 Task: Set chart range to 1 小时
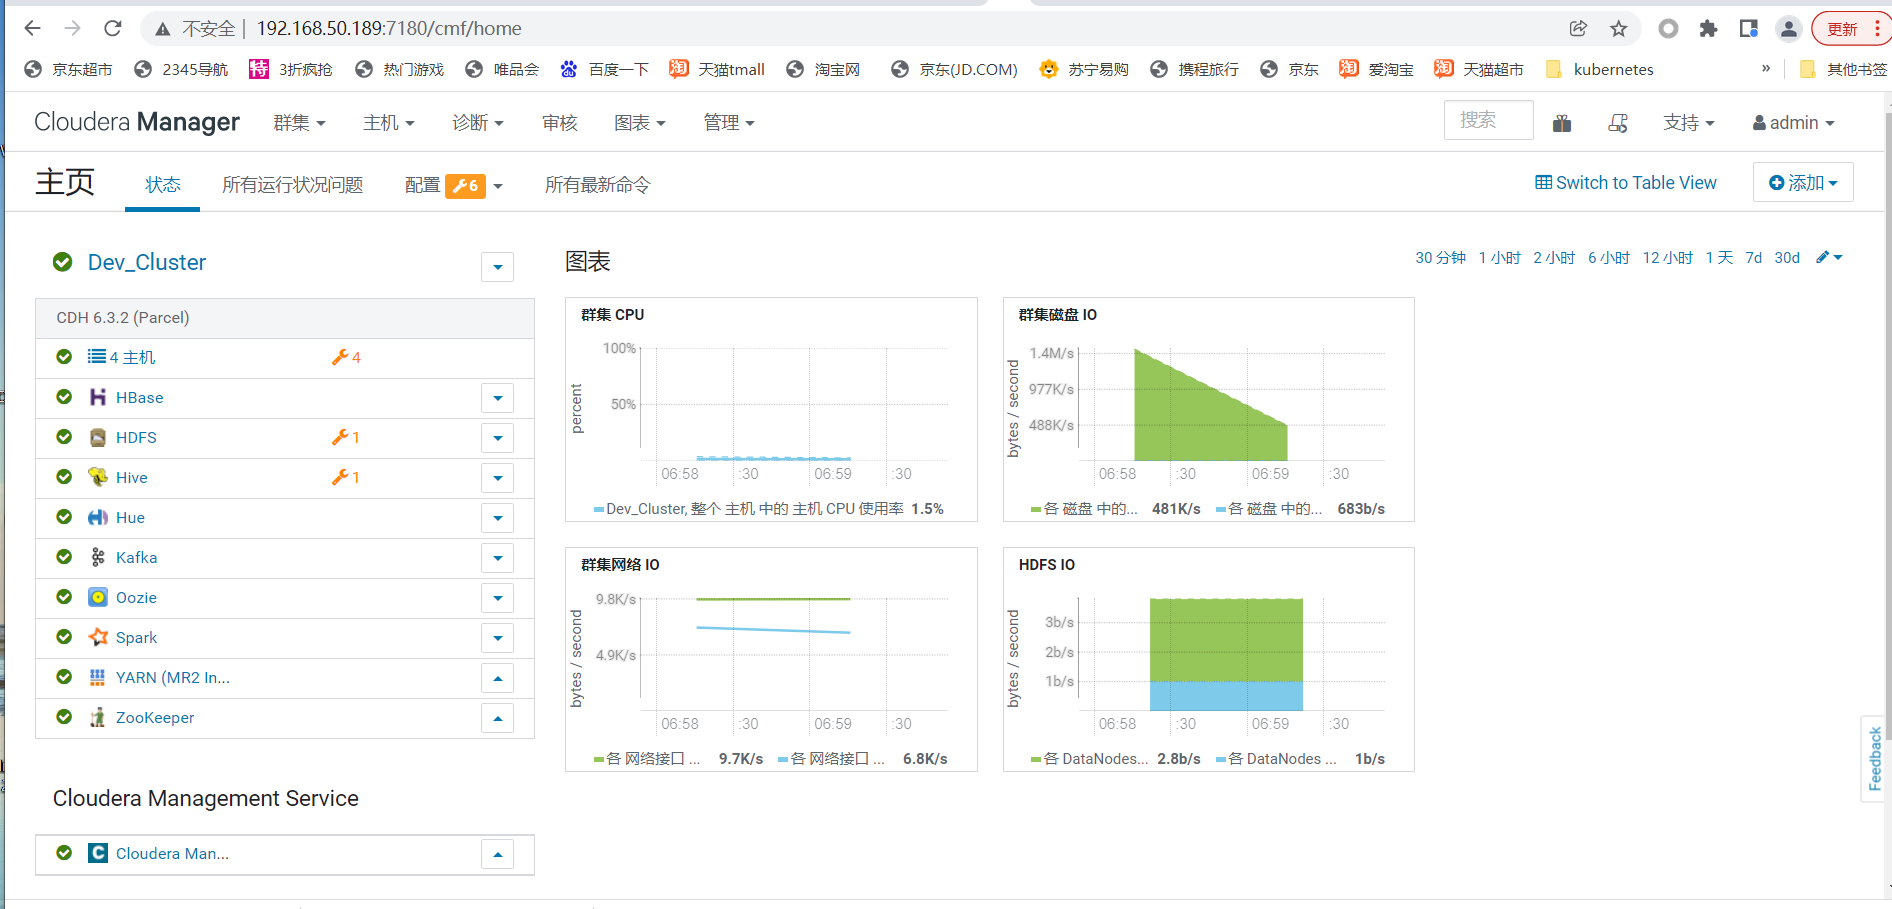1500,258
